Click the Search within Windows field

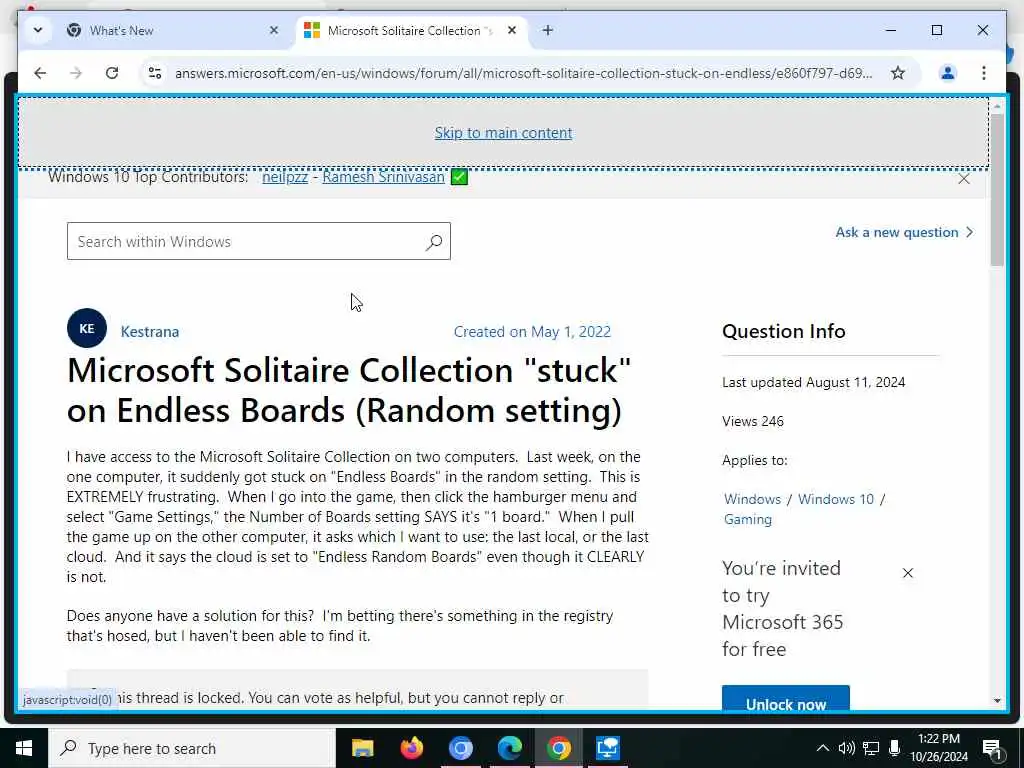(259, 241)
